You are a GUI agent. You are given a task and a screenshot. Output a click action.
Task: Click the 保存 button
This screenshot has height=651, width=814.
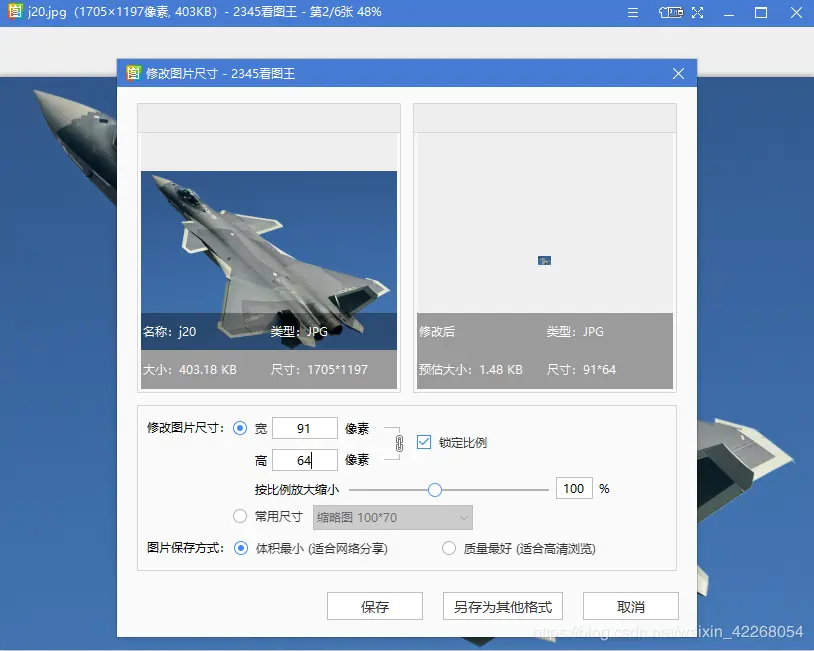click(375, 606)
